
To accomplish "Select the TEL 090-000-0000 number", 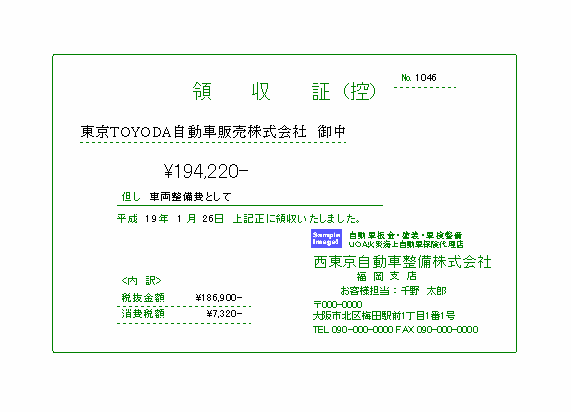I will tap(353, 330).
